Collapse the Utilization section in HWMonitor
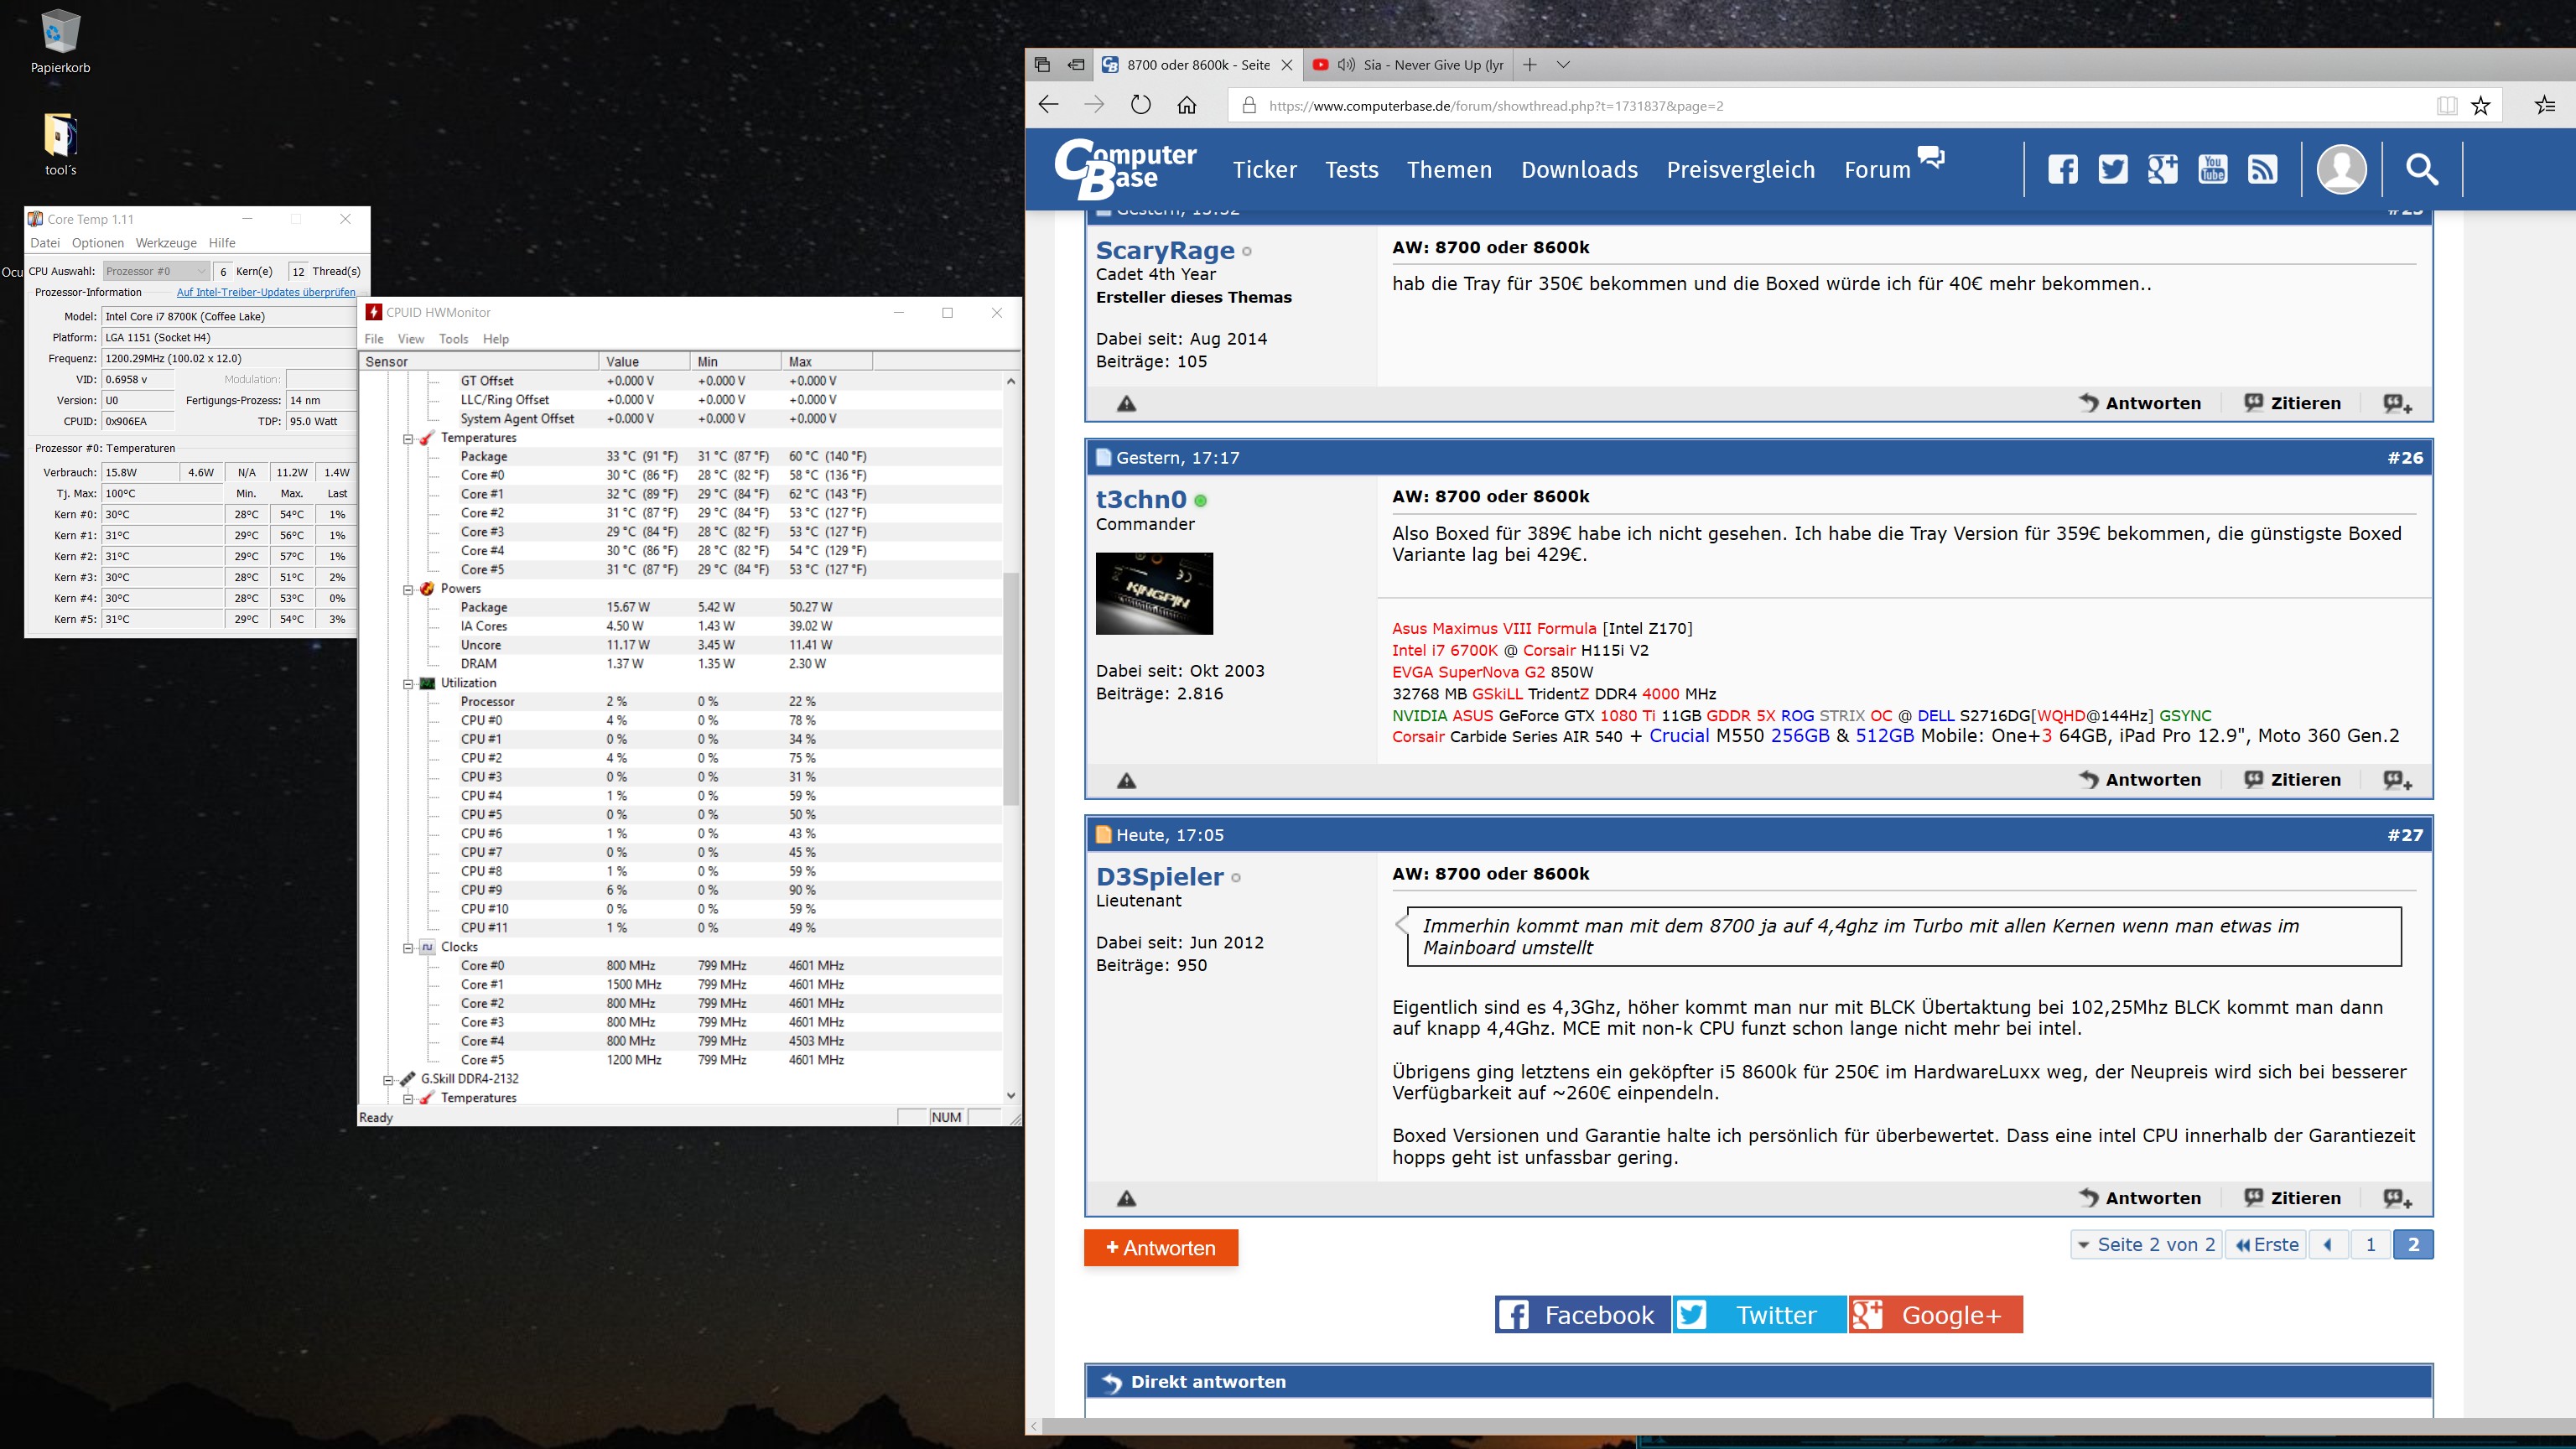2576x1449 pixels. [408, 683]
